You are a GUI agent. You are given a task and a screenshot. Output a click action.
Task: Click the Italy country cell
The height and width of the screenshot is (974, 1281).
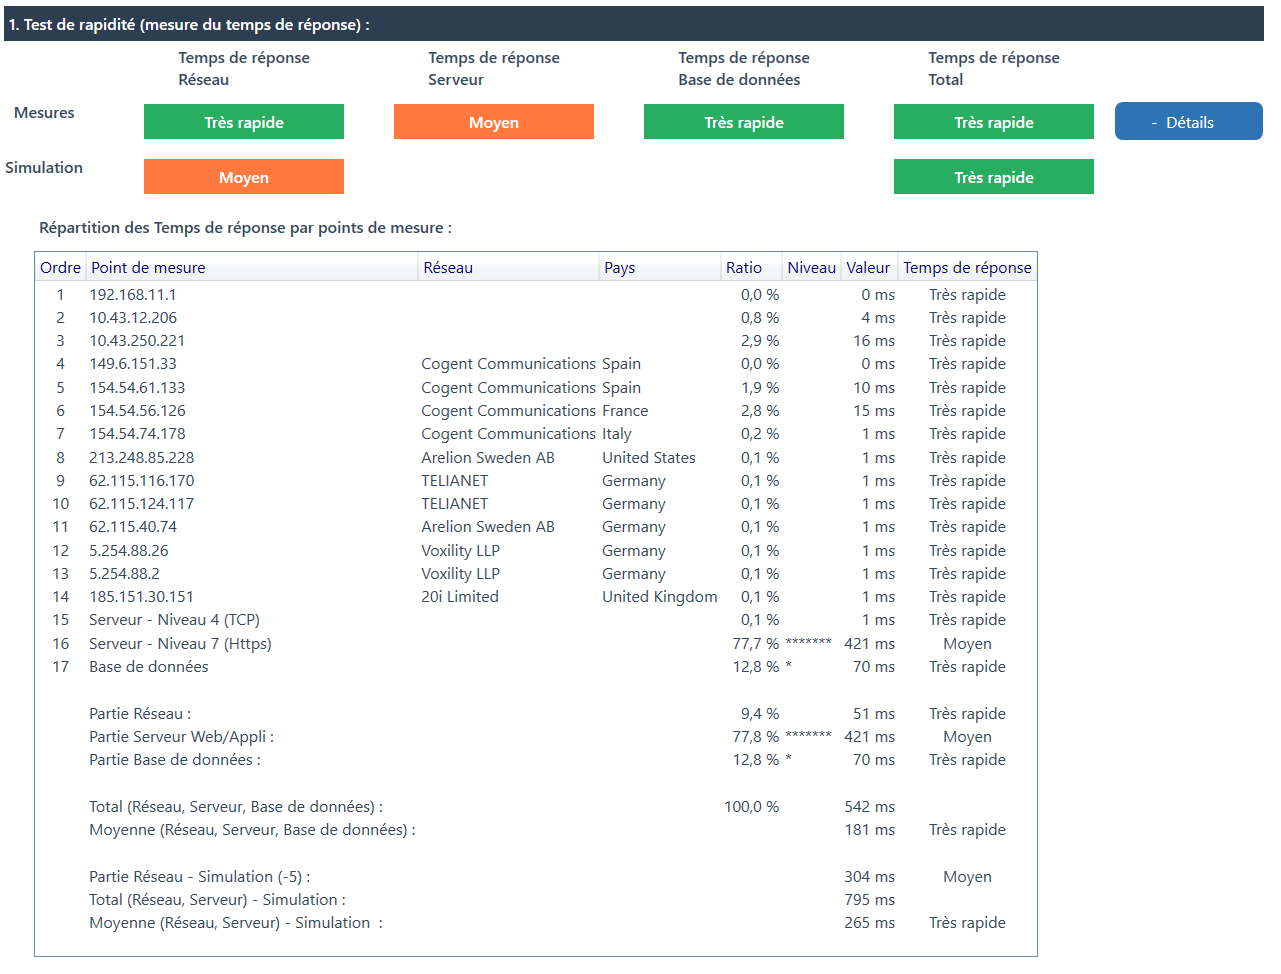coord(617,434)
